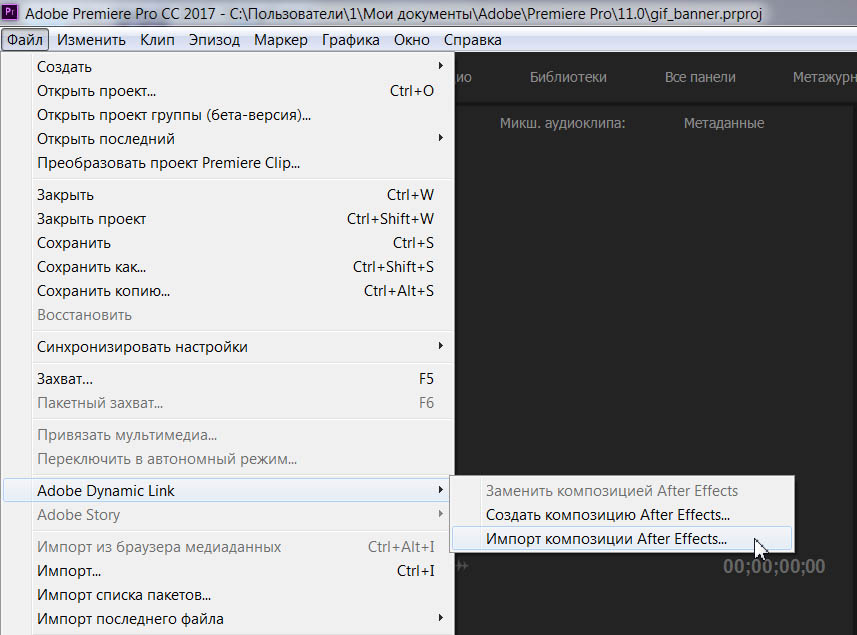
Task: Open the Эпизод menu
Action: pos(214,40)
